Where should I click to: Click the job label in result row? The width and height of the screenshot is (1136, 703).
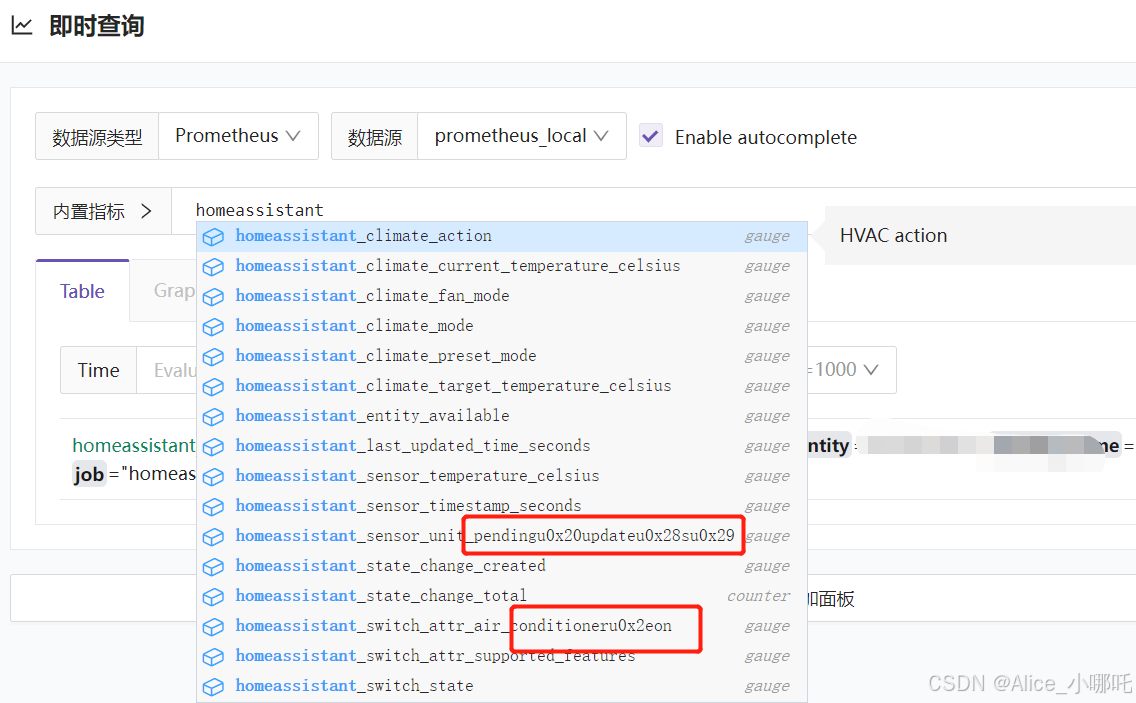tap(88, 475)
